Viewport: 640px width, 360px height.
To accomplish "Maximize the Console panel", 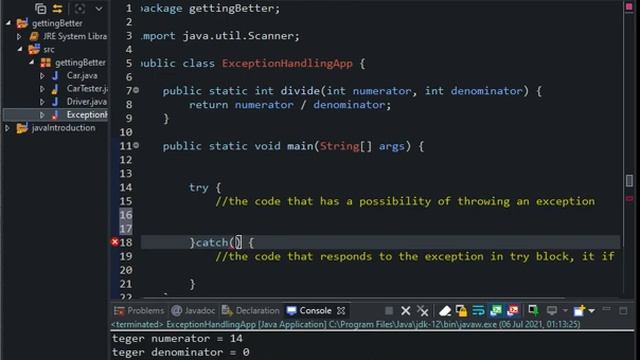I will 623,311.
